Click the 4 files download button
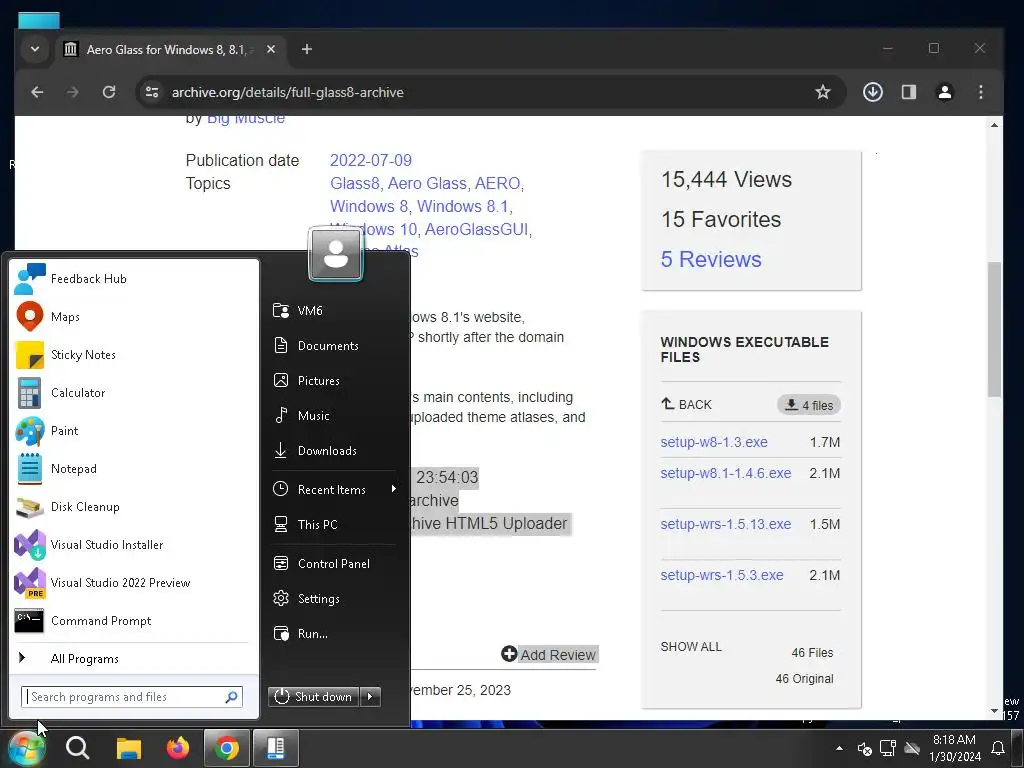Screen dimensions: 1024x768 (x=809, y=405)
